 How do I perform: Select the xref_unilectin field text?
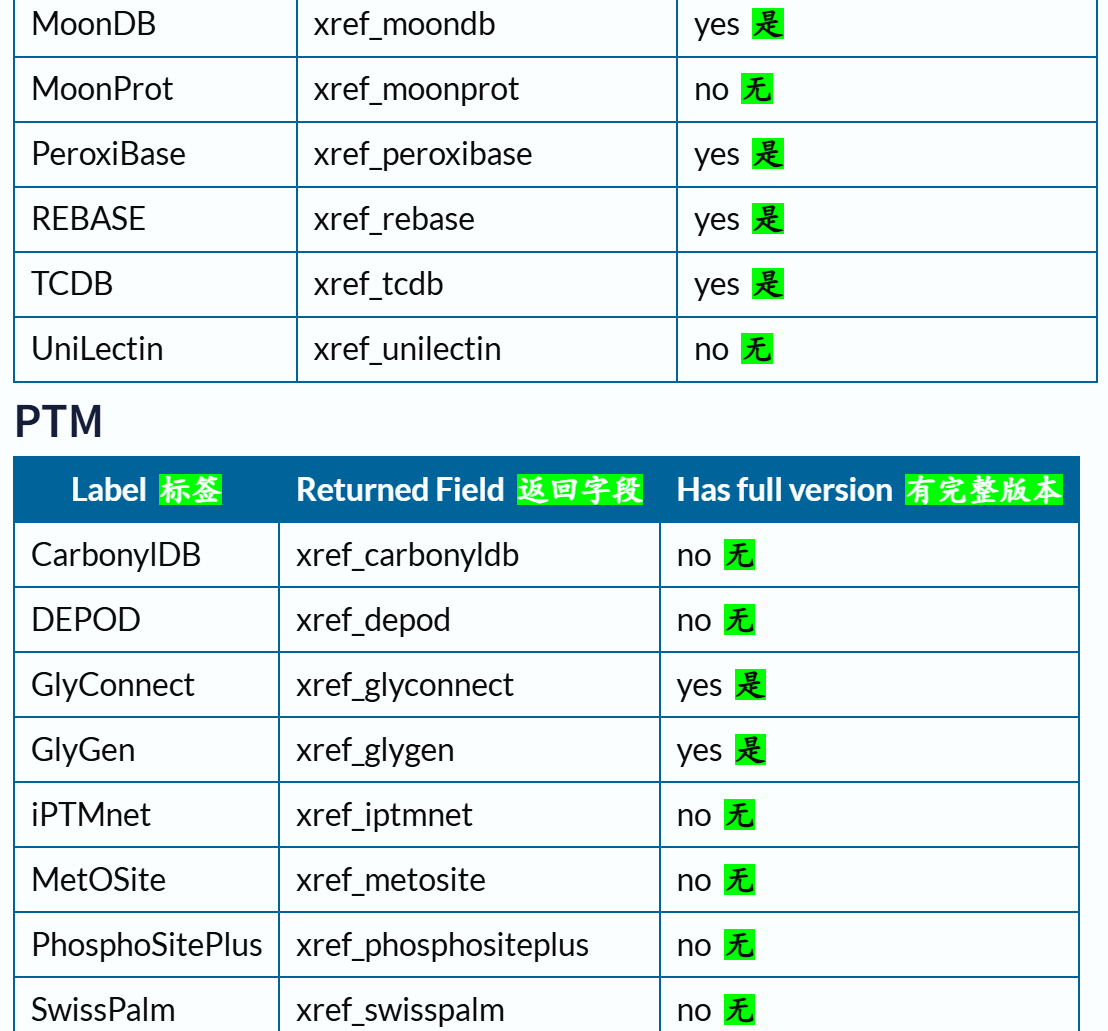[407, 350]
